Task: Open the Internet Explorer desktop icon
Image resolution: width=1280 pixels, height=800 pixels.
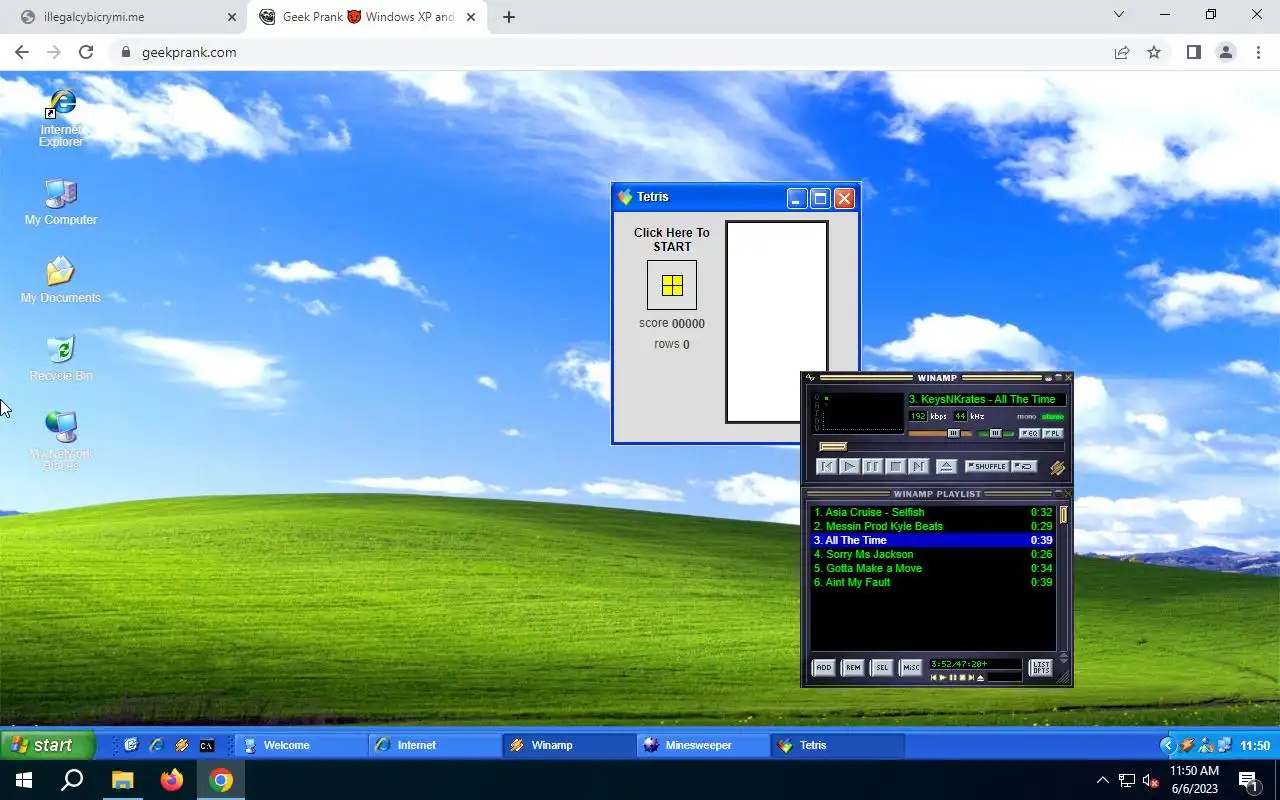Action: pos(61,117)
